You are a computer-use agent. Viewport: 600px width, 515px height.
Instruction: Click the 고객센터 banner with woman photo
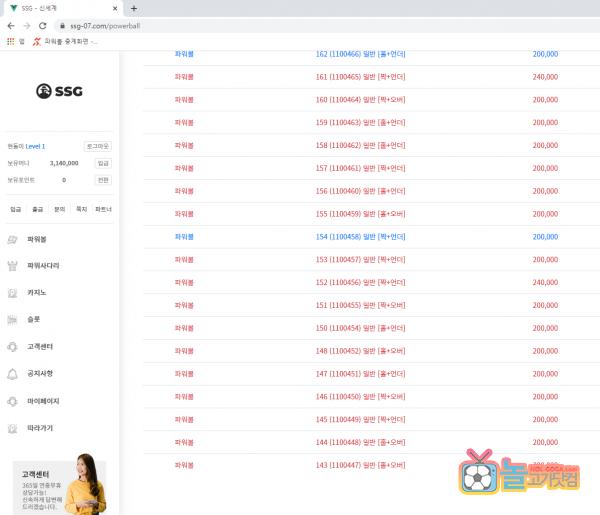(x=59, y=487)
